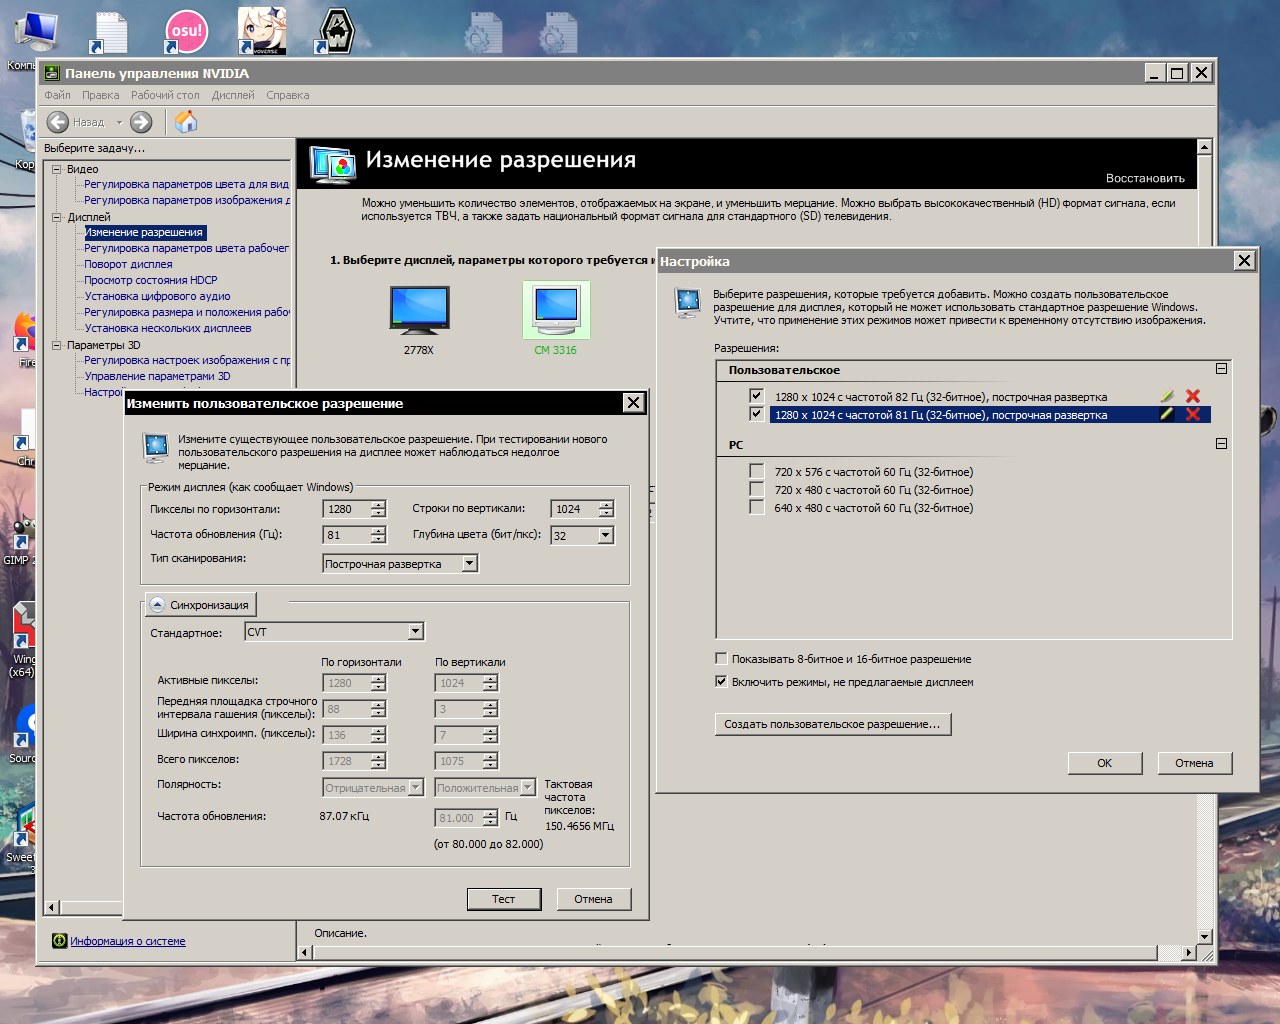
Task: Open the Дисплей menu
Action: click(233, 96)
